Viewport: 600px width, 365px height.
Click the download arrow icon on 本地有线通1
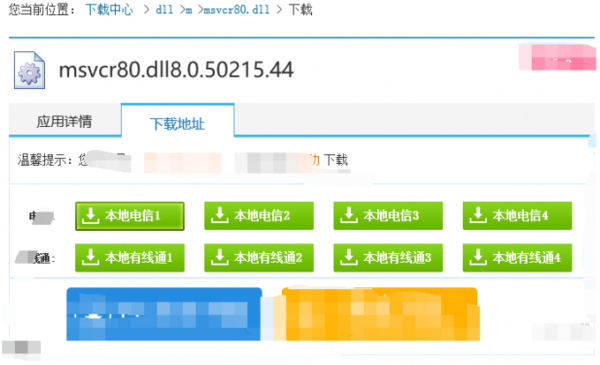(x=91, y=257)
